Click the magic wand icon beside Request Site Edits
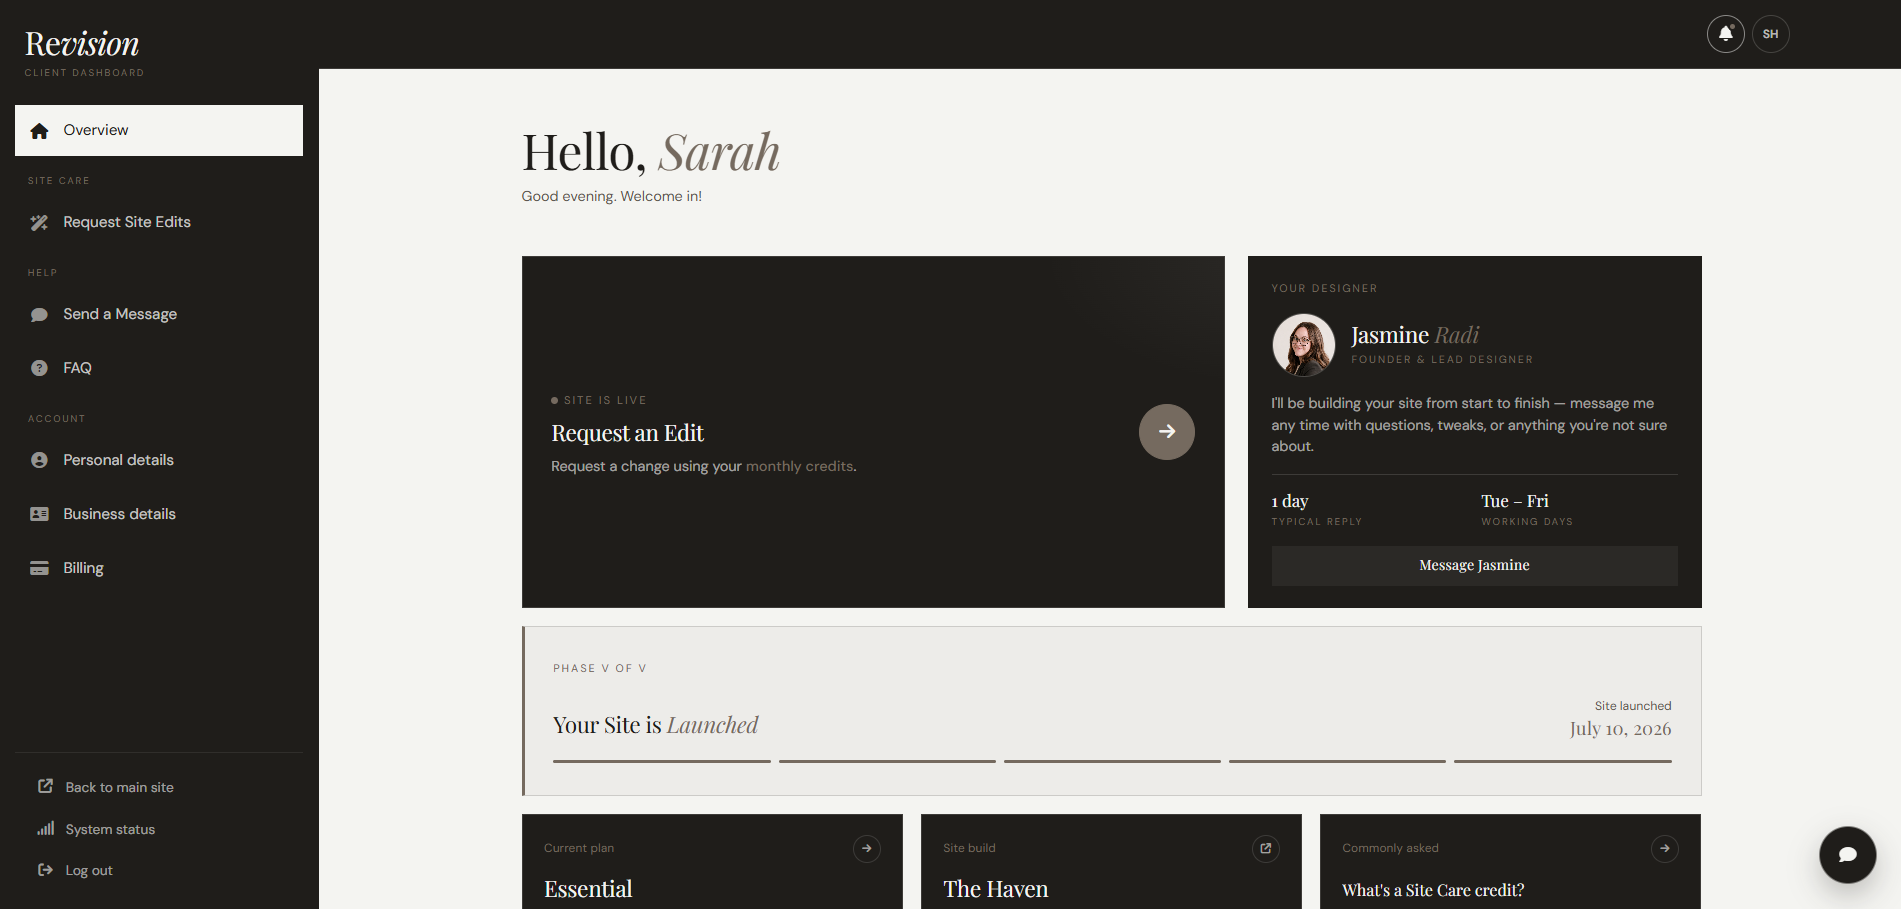 pos(39,223)
